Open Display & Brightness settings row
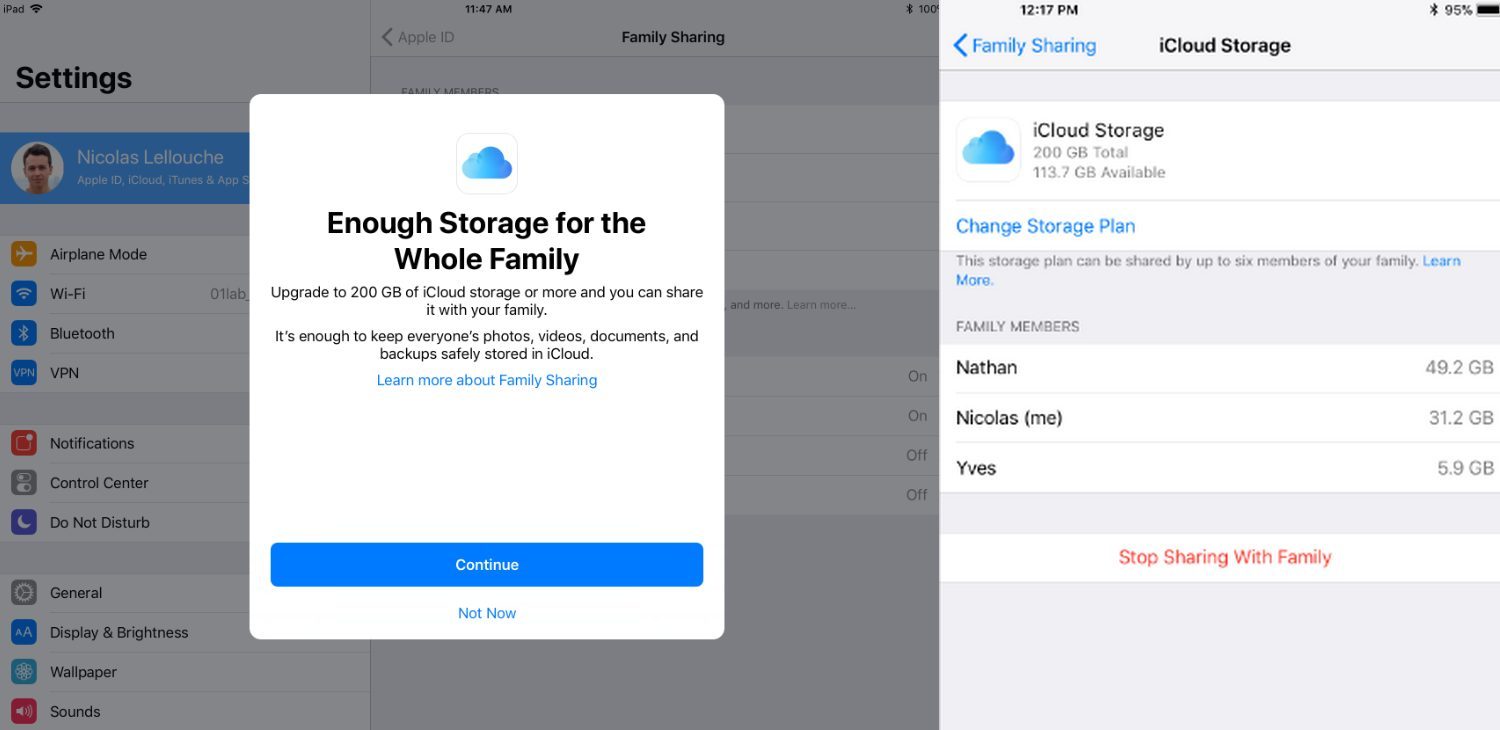The width and height of the screenshot is (1500, 730). tap(125, 632)
